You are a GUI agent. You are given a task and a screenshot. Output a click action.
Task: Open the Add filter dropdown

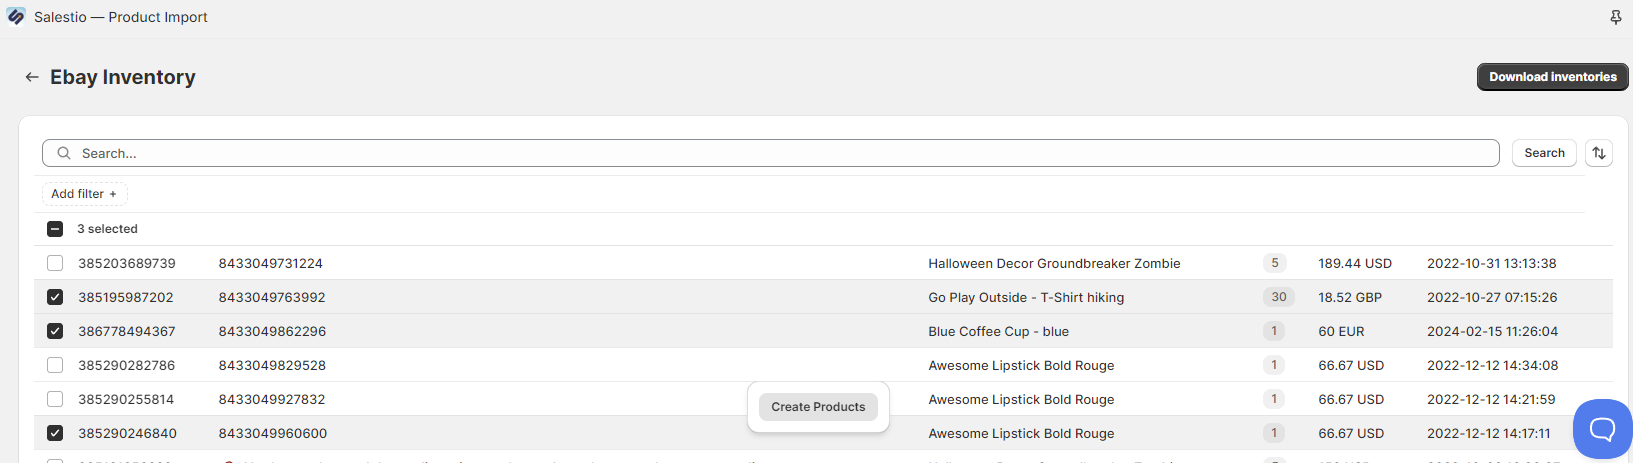85,194
